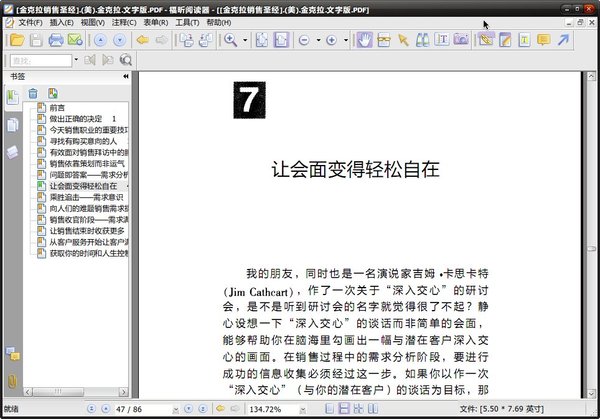
Task: Open the attachments paperclip panel
Action: pyautogui.click(x=13, y=381)
